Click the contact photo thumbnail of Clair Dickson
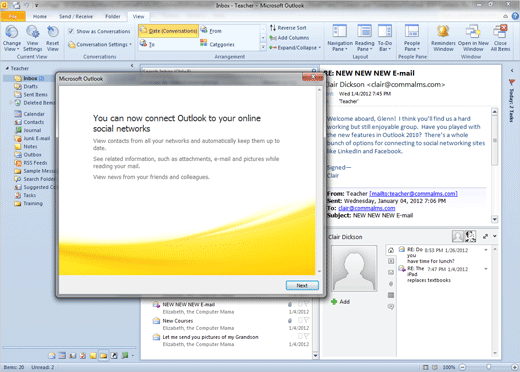 [354, 269]
